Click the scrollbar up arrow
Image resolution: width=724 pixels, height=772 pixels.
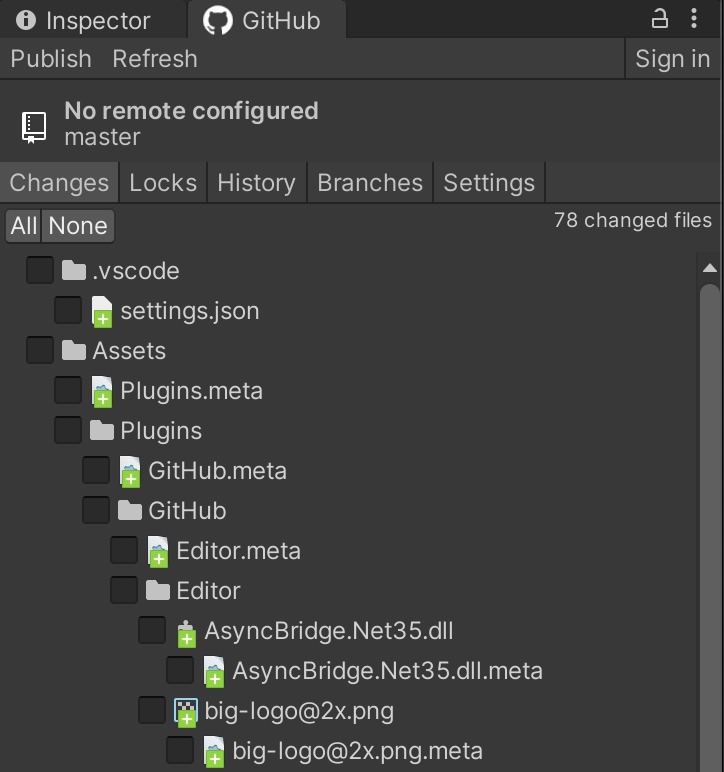[710, 268]
